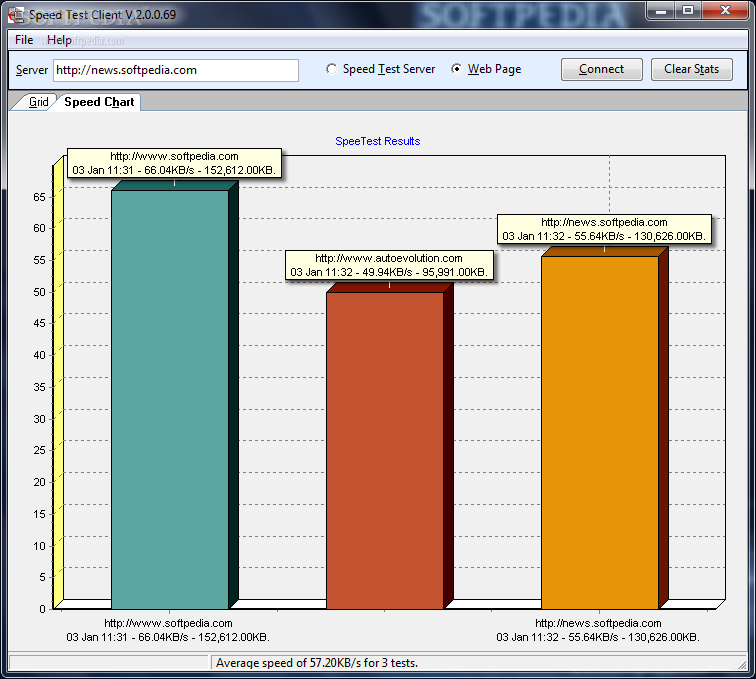Select the Speed Chart tab
The width and height of the screenshot is (756, 679).
[99, 102]
